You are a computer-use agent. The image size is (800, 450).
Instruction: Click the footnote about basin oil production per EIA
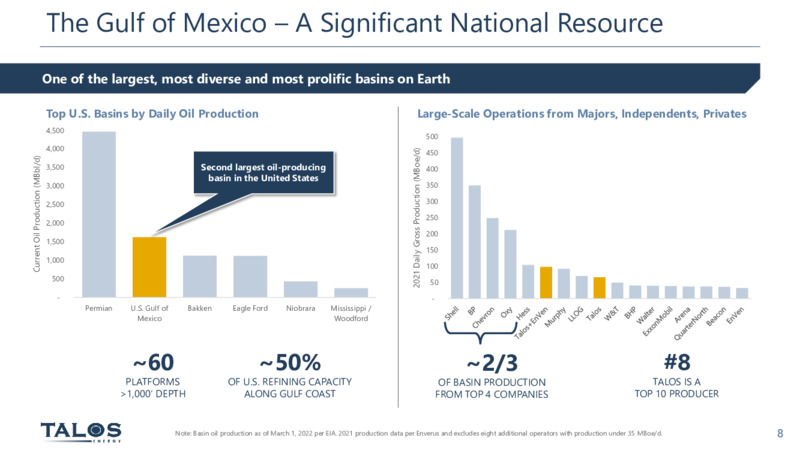(418, 433)
